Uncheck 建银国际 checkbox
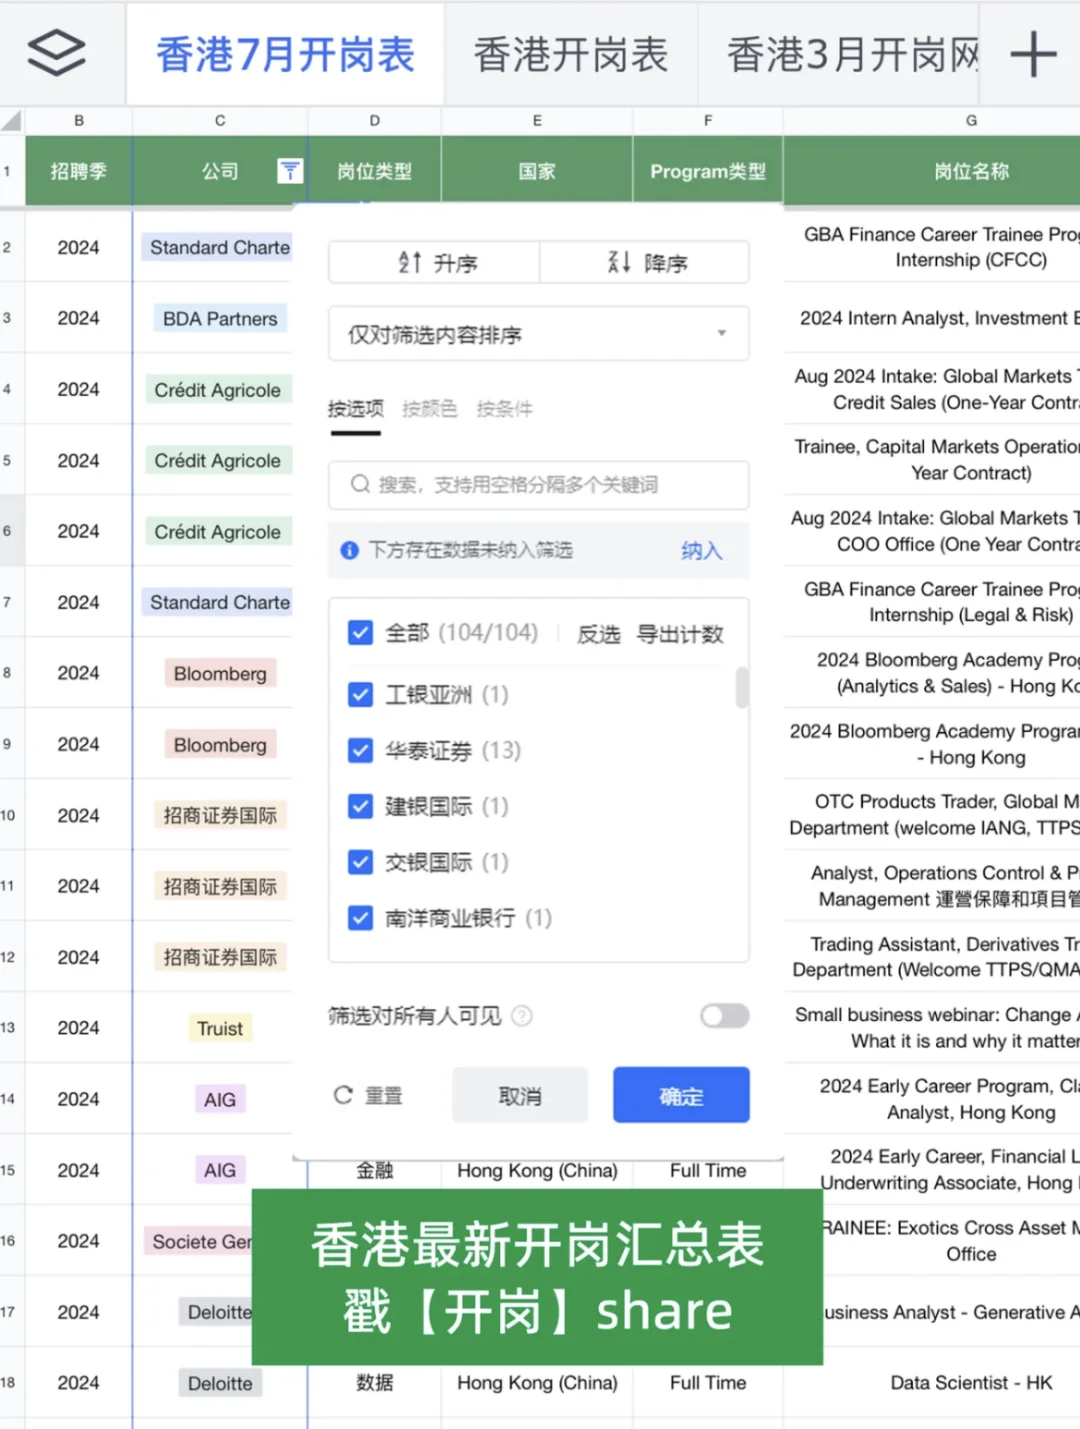The image size is (1080, 1429). click(360, 806)
